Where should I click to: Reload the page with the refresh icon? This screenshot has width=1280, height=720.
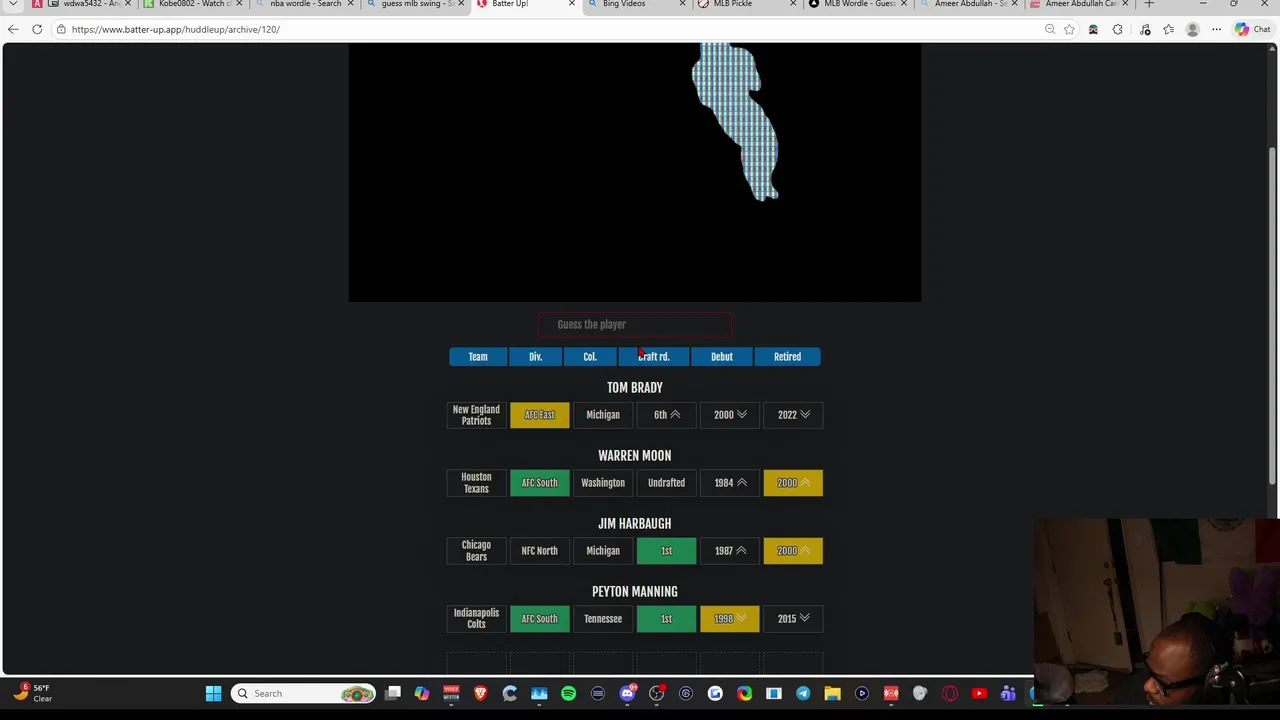click(37, 29)
